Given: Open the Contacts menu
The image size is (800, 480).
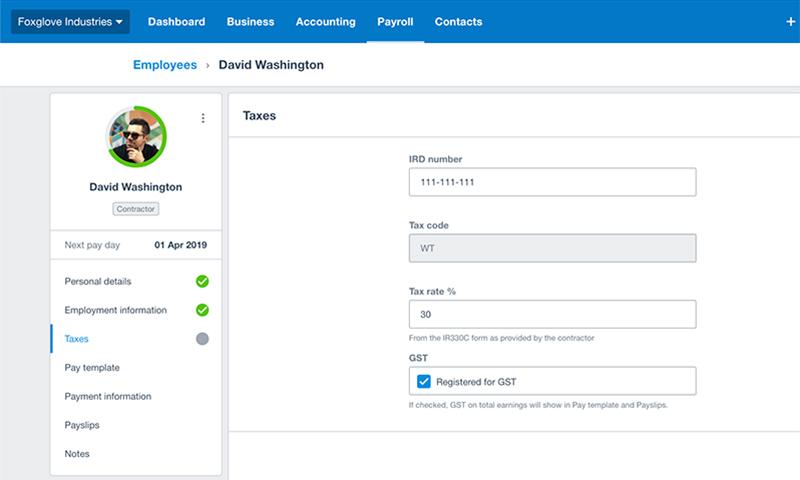Looking at the screenshot, I should [x=459, y=22].
